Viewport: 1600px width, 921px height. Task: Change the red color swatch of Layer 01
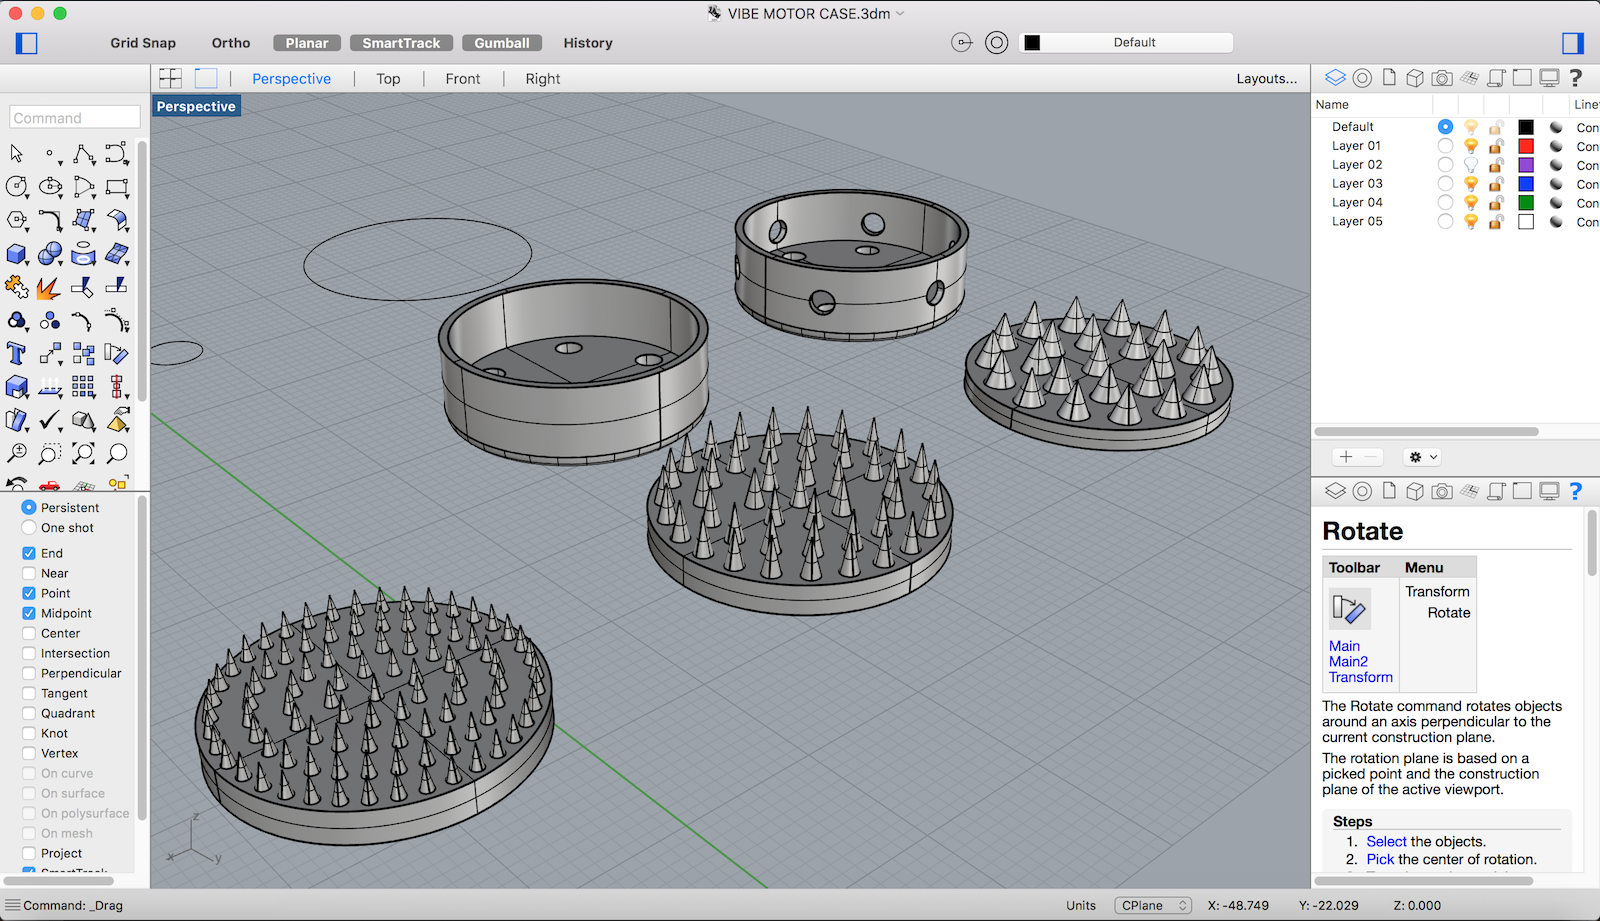pyautogui.click(x=1526, y=146)
